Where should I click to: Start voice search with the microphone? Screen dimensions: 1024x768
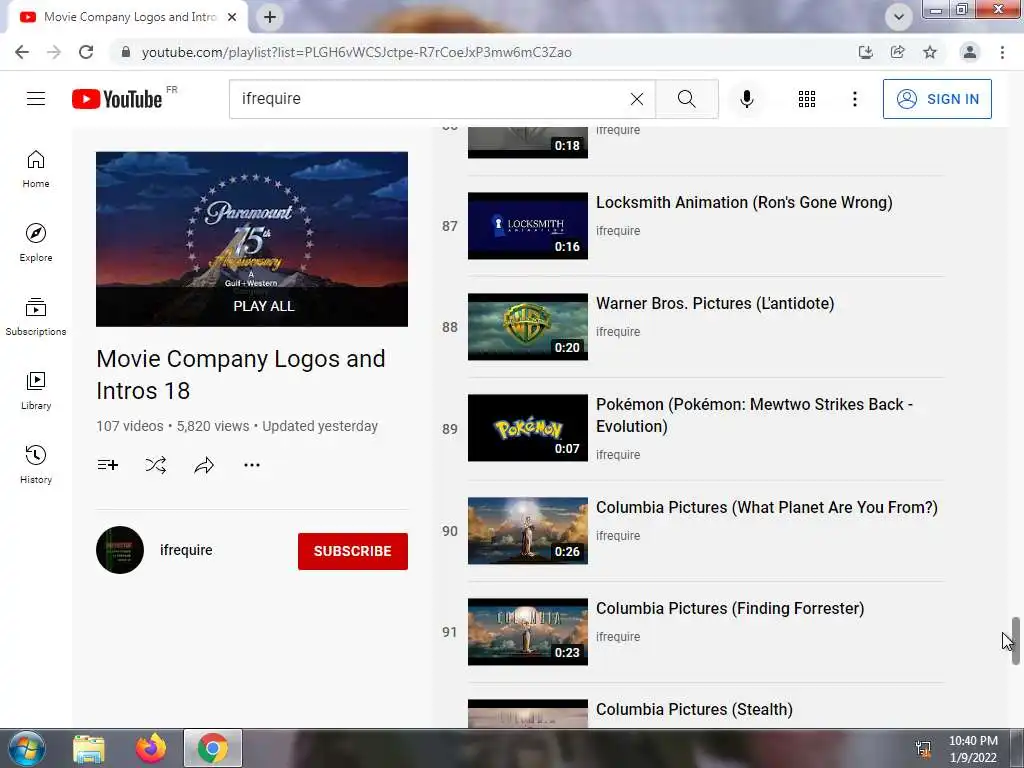pos(746,99)
